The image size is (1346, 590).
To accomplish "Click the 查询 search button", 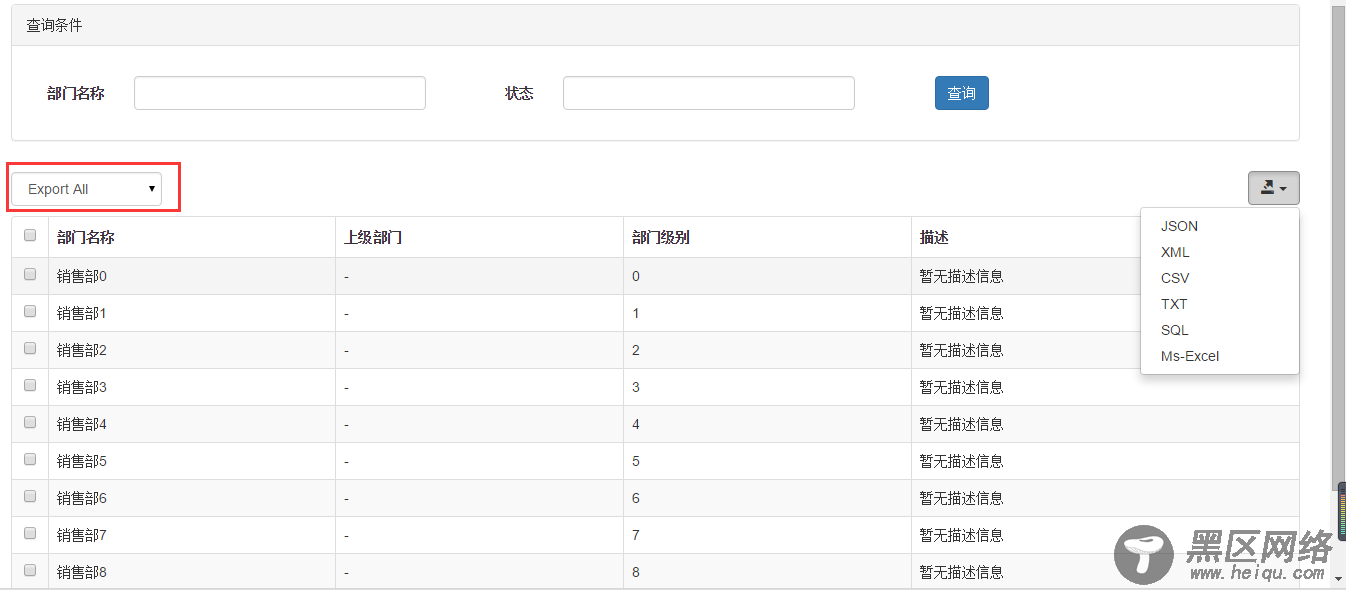I will [x=961, y=93].
